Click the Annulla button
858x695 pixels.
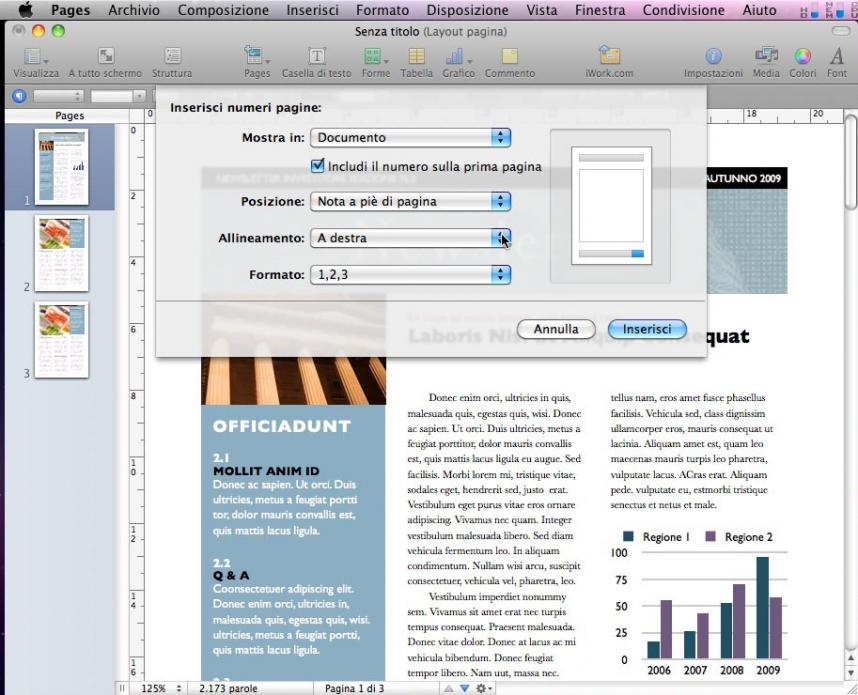pos(556,329)
